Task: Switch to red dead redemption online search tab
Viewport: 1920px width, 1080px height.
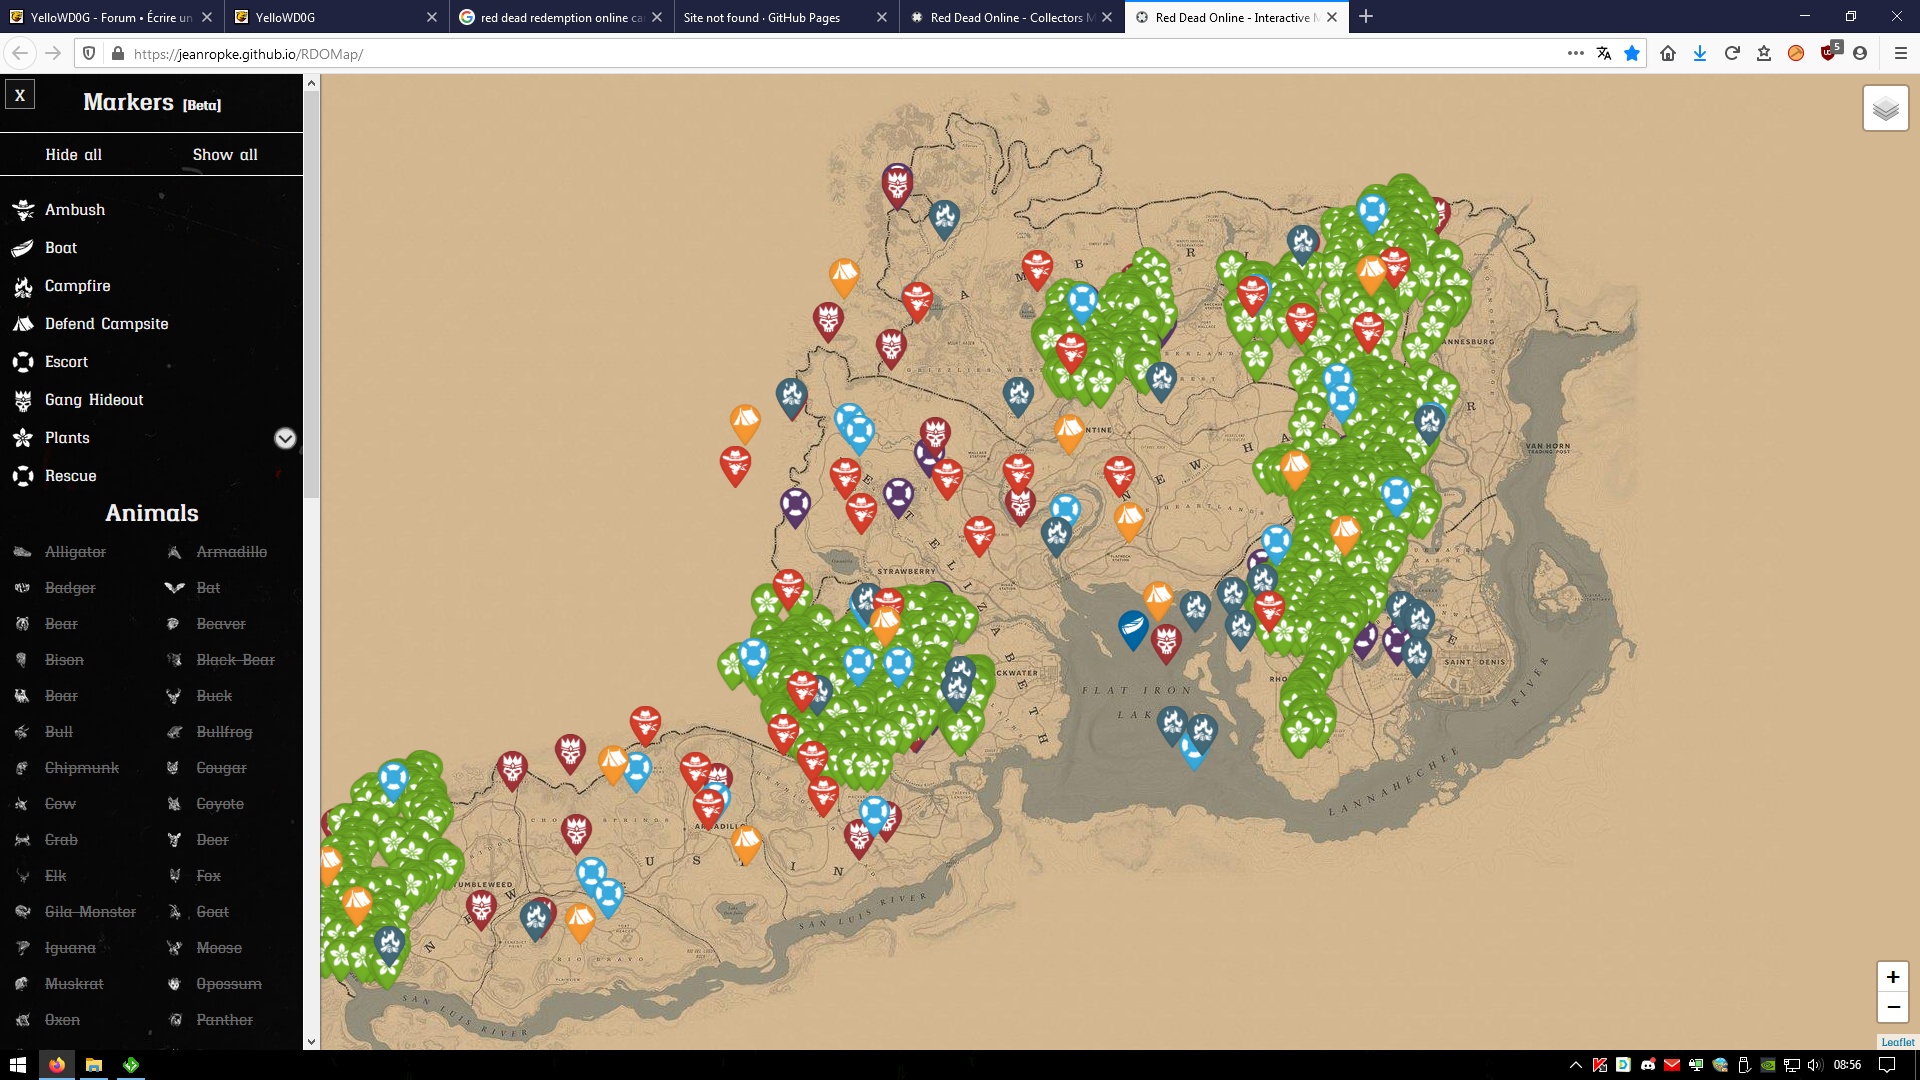Action: [562, 17]
